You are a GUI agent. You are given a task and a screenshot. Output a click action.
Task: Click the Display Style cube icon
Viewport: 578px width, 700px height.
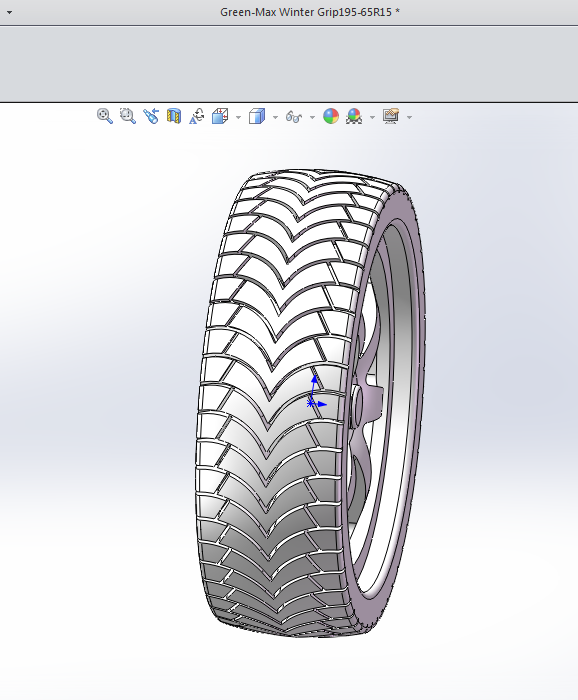coord(257,116)
